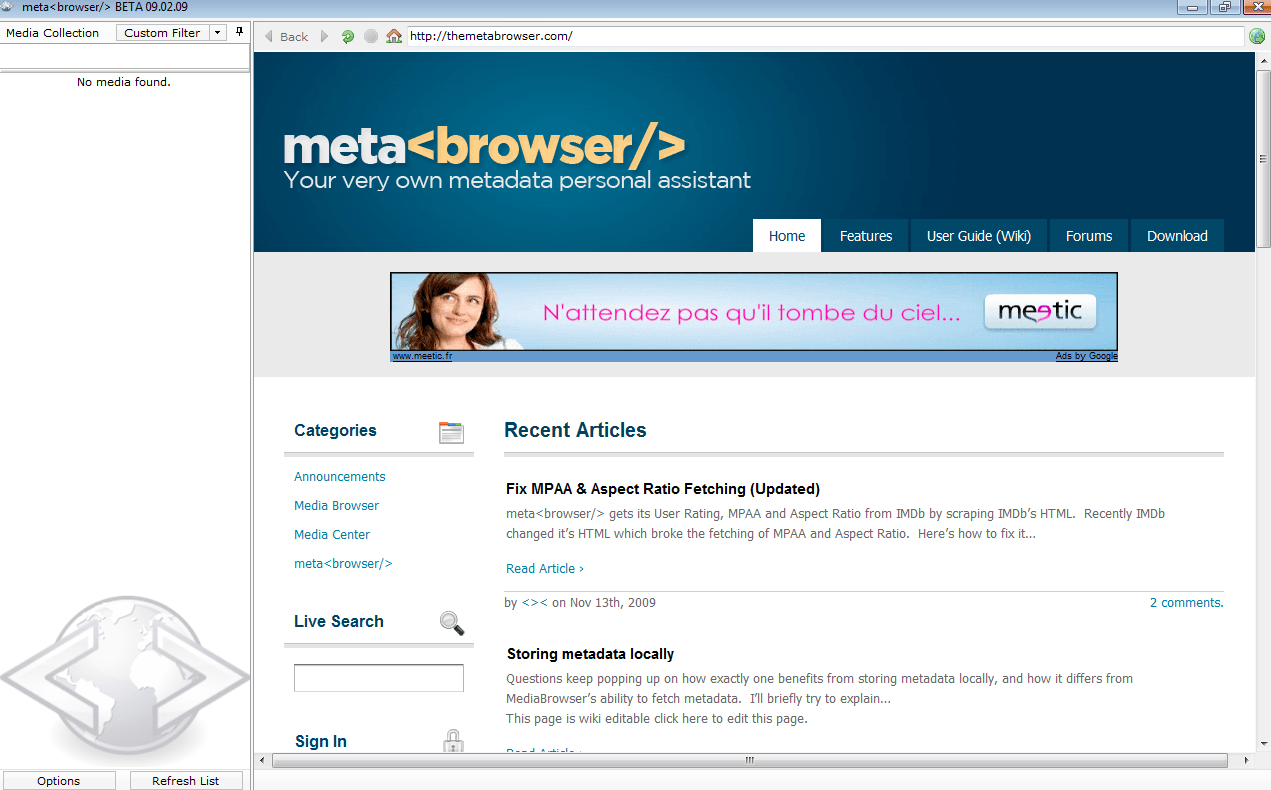Click the Sign In padlock icon
The height and width of the screenshot is (790, 1271).
pos(453,741)
